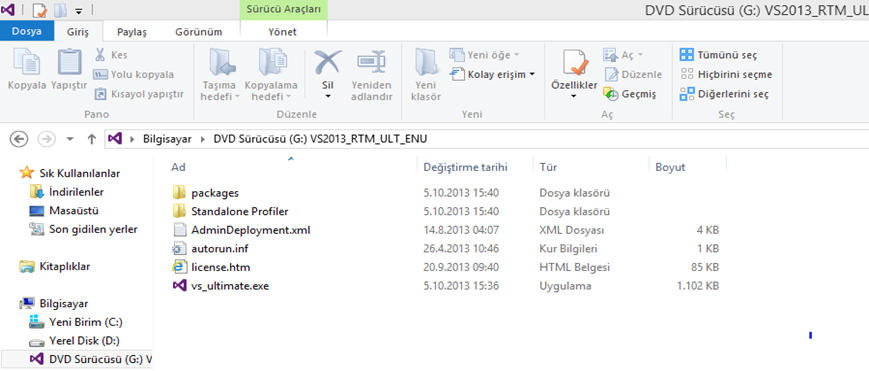Viewport: 869px width, 371px height.
Task: Select Yolu kopyala in the ribbon
Action: coord(134,74)
